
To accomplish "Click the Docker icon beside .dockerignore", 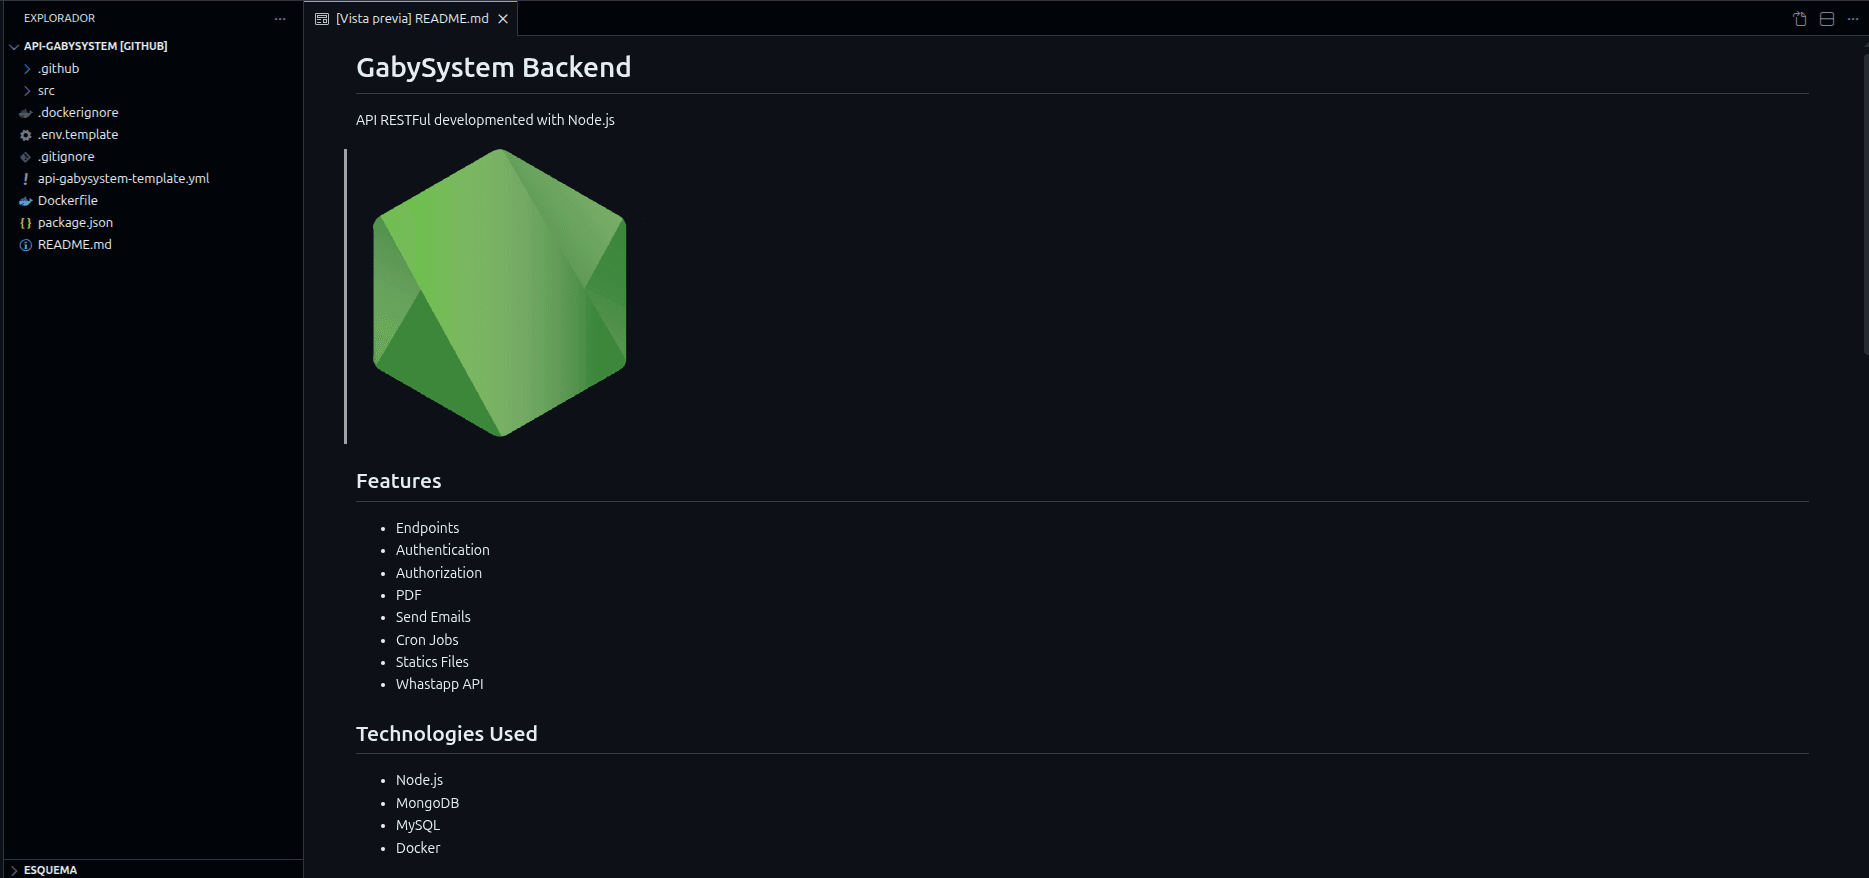I will click(x=25, y=112).
